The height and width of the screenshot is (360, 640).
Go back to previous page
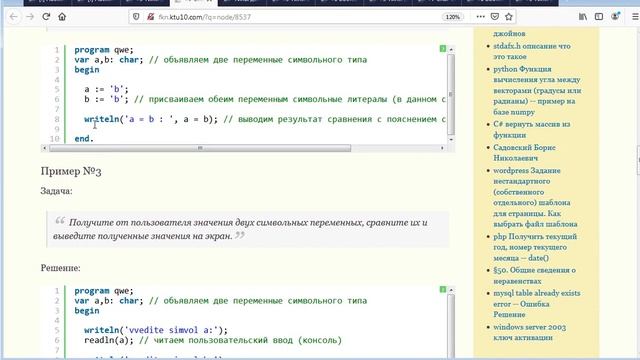pos(13,17)
